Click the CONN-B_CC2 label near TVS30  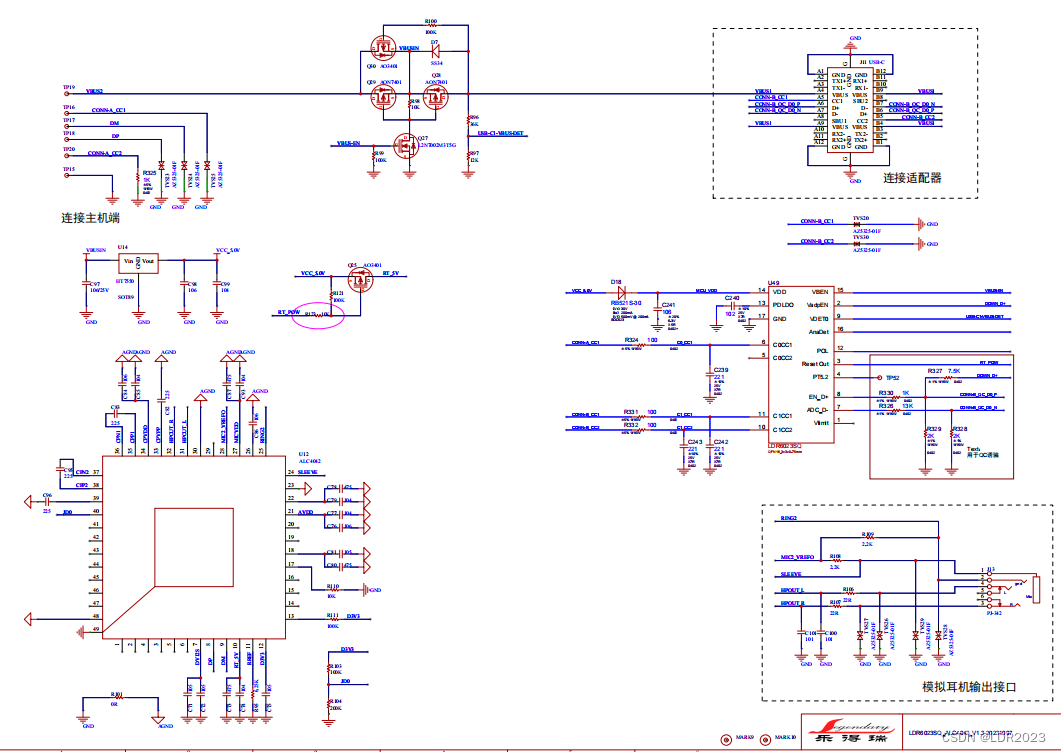(x=817, y=241)
